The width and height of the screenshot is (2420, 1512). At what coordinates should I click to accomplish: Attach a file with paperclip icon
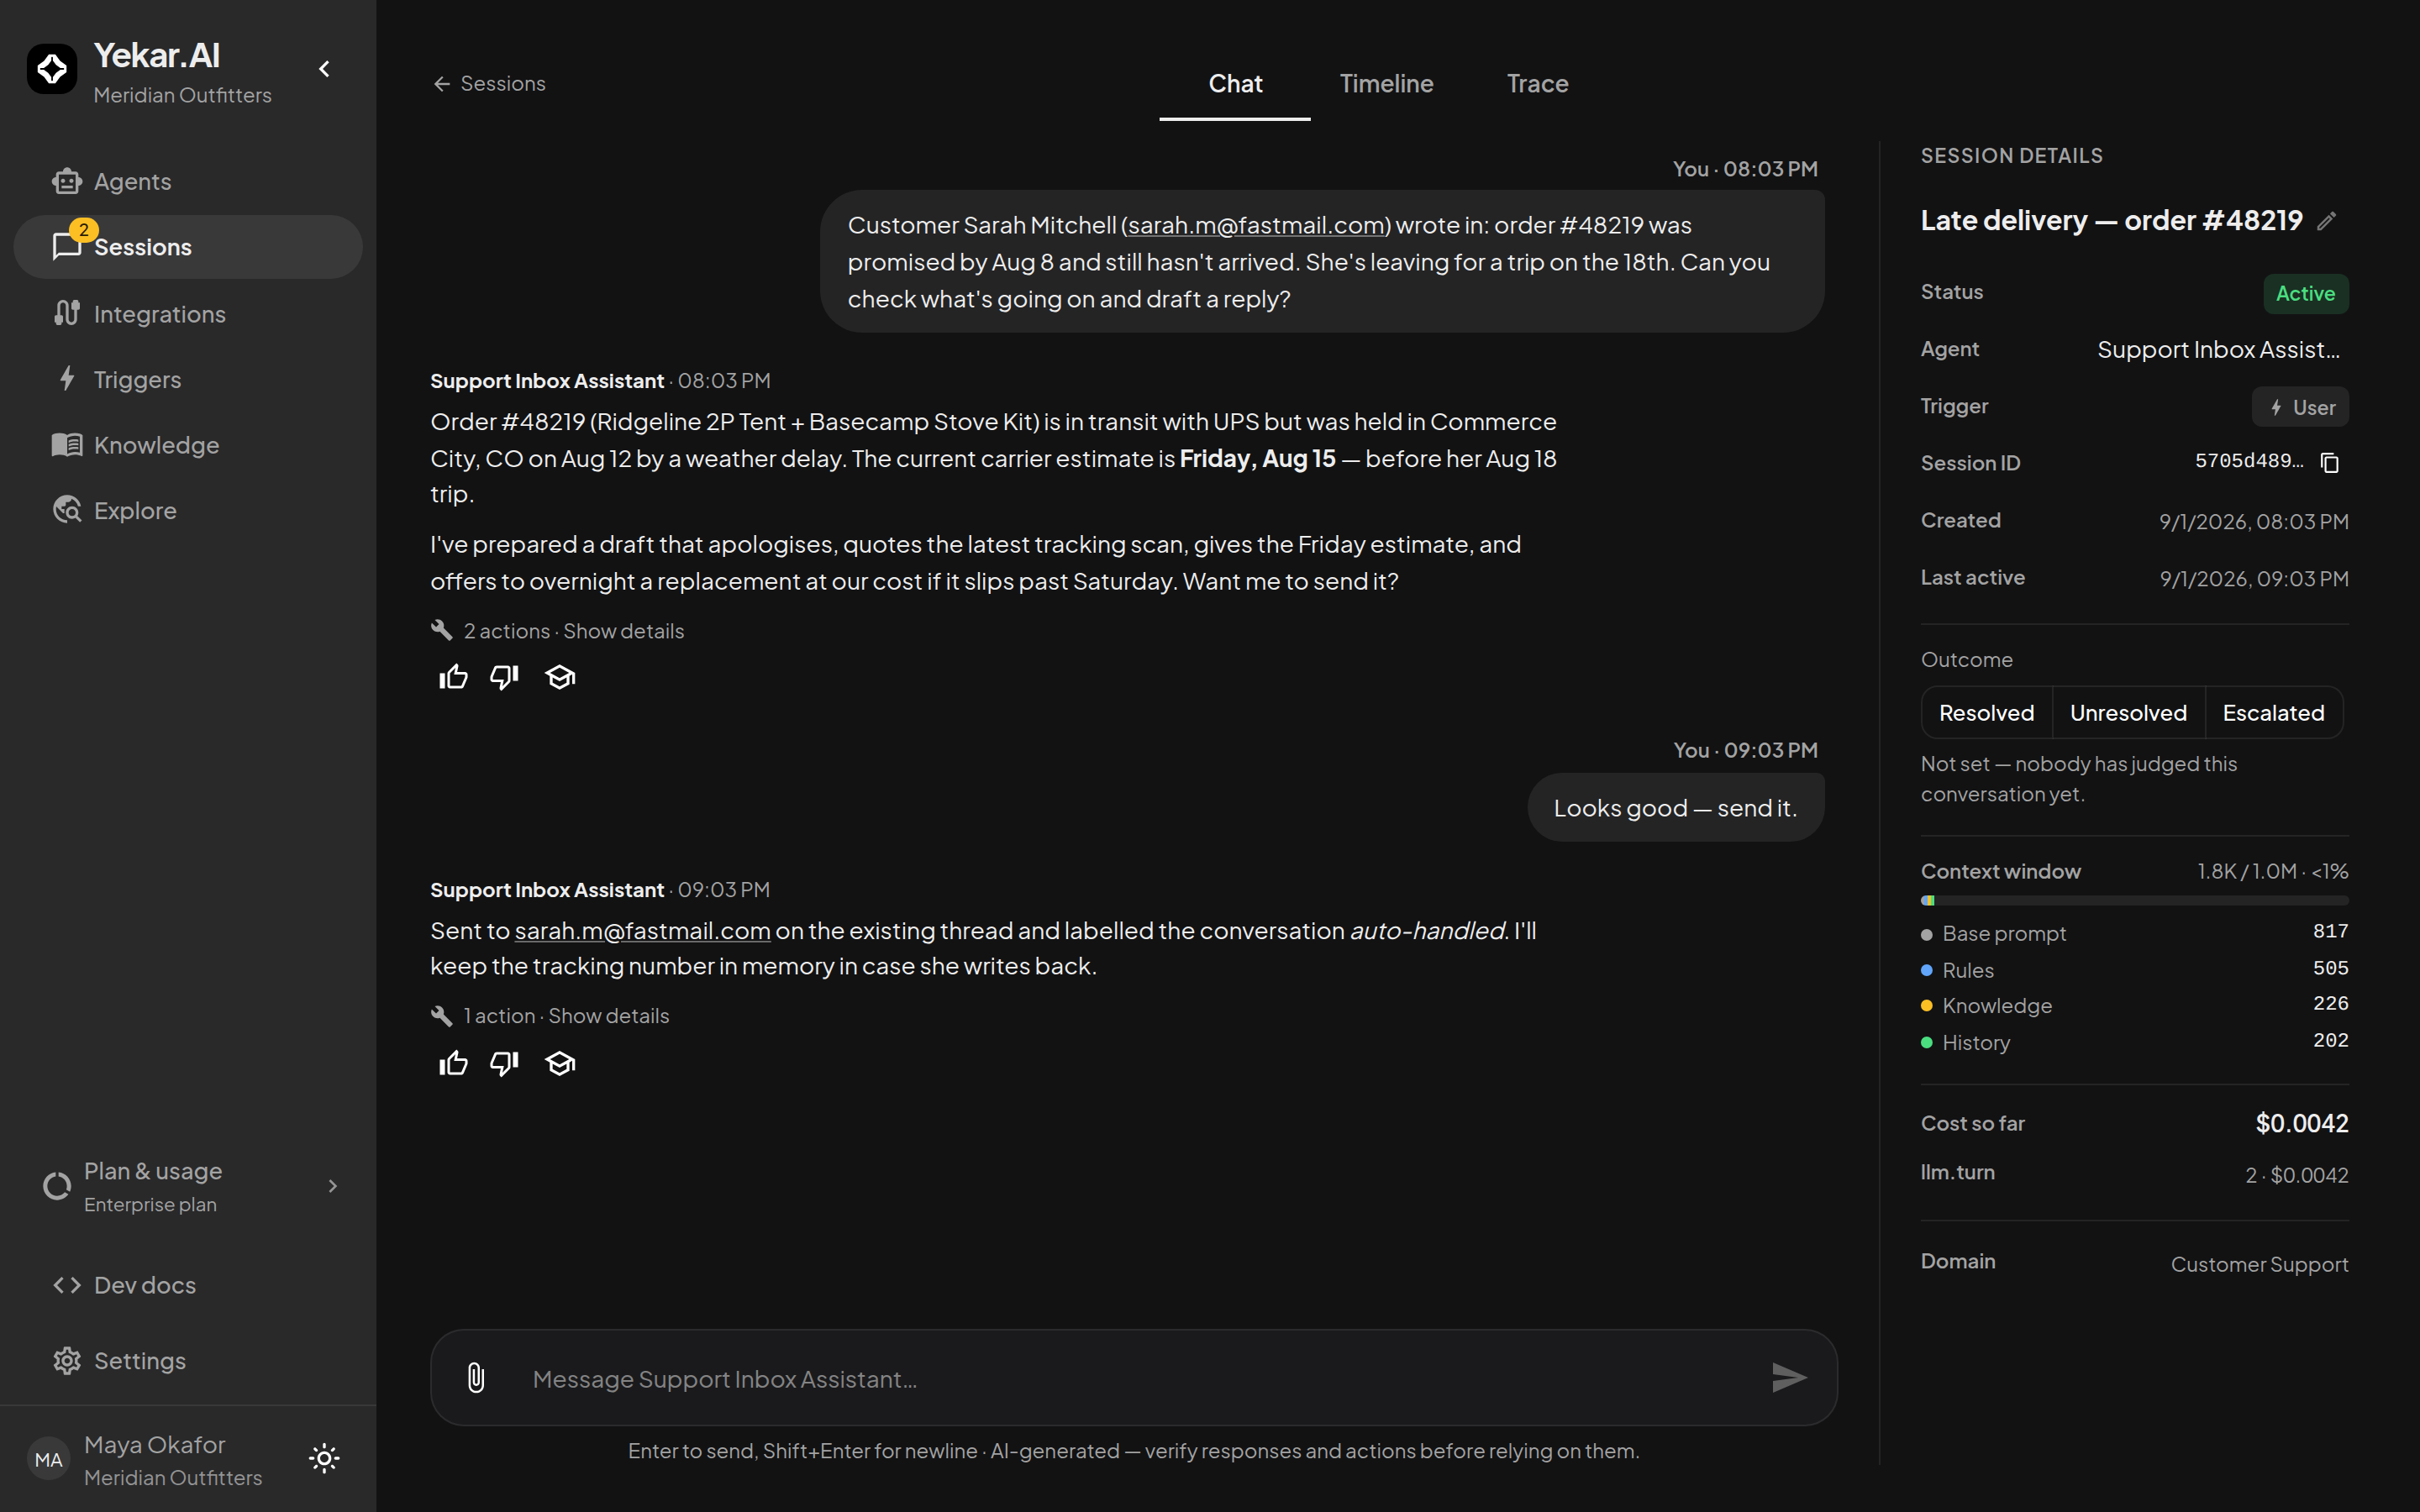476,1378
